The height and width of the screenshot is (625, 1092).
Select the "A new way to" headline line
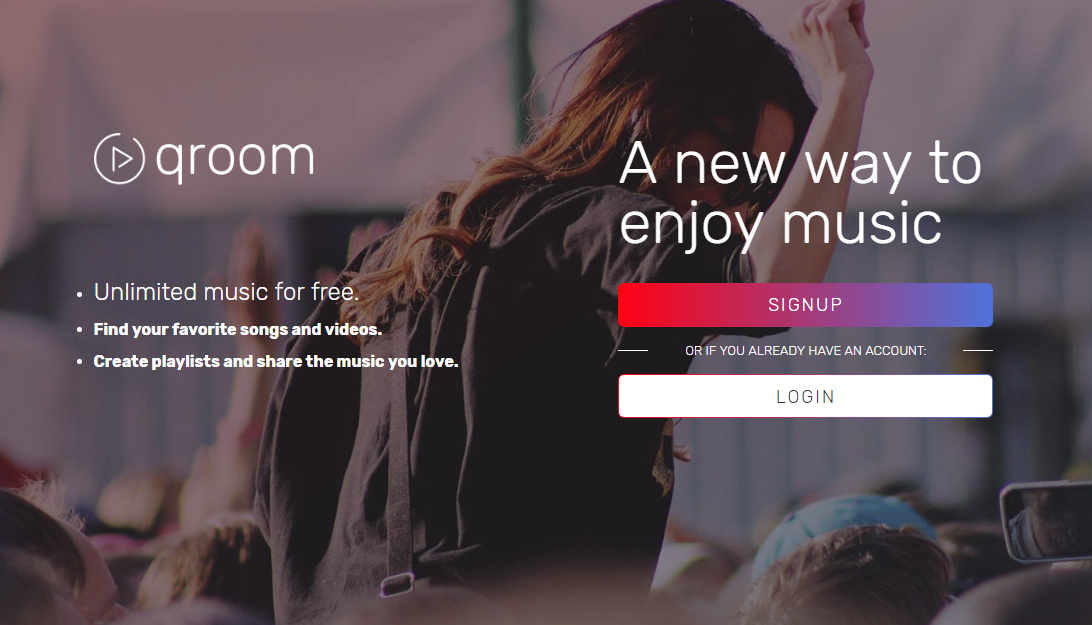click(x=800, y=163)
